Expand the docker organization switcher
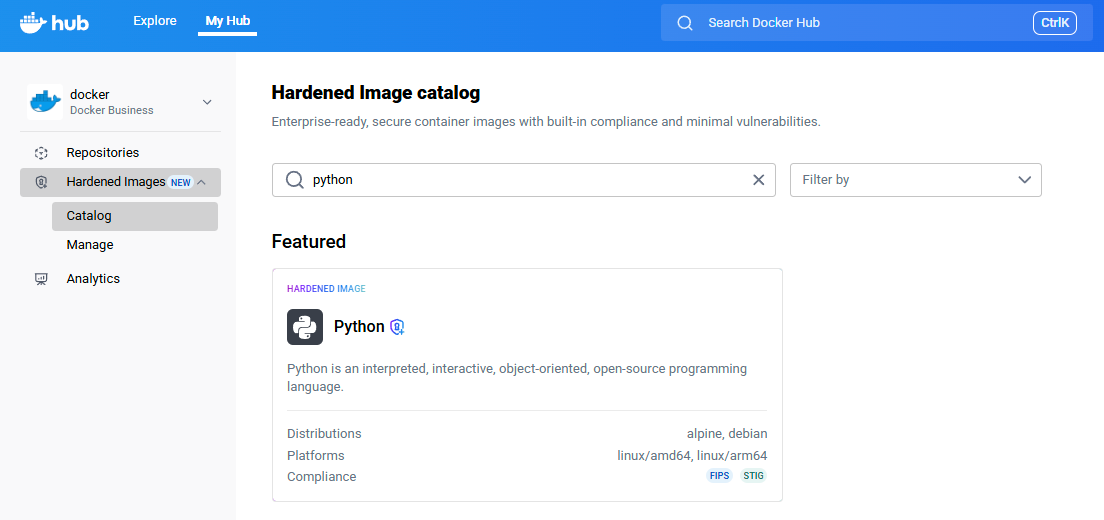Viewport: 1104px width, 520px height. coord(207,102)
